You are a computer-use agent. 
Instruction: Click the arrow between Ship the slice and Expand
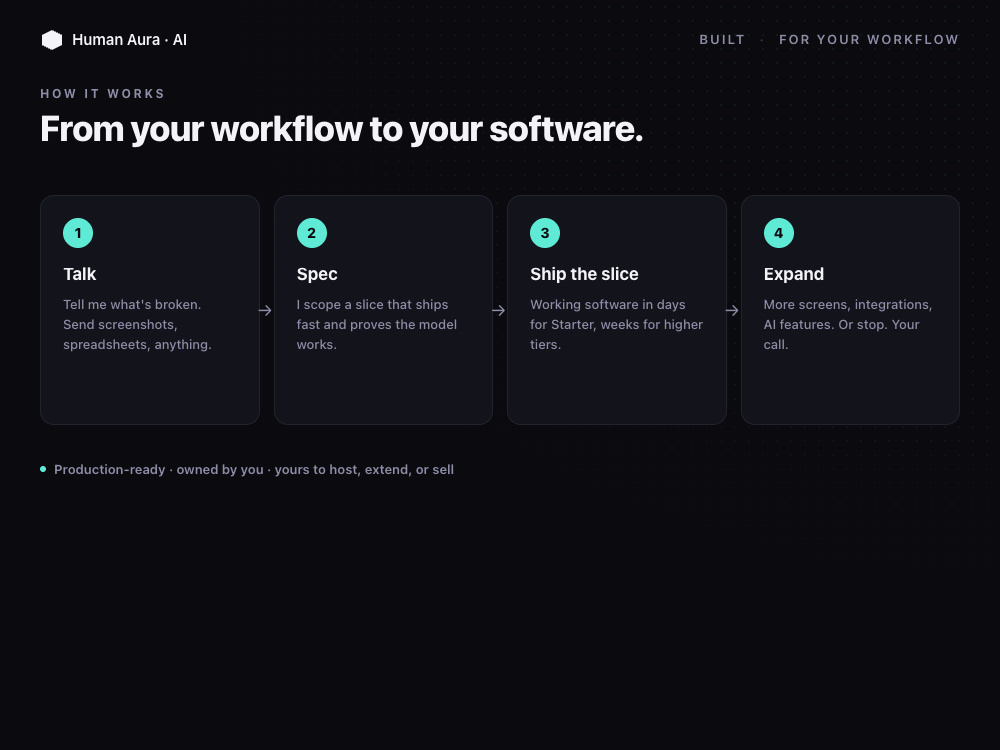click(x=732, y=311)
